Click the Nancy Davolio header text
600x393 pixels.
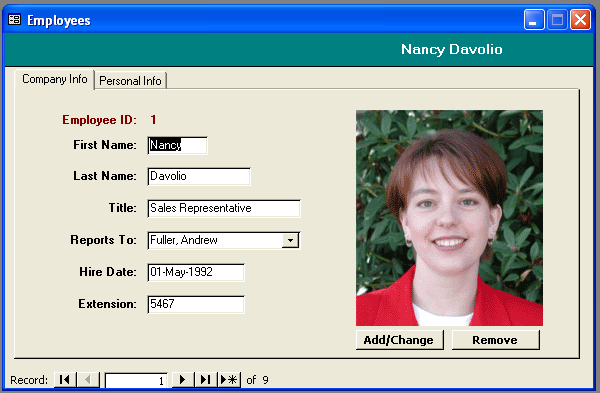(452, 49)
